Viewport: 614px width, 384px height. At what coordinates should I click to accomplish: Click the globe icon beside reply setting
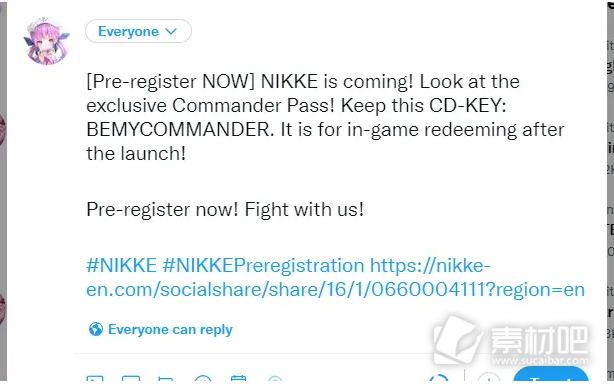96,329
